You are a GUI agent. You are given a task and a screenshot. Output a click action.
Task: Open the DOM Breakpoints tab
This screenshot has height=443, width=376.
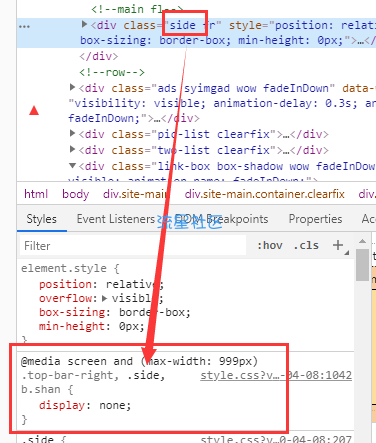(221, 219)
